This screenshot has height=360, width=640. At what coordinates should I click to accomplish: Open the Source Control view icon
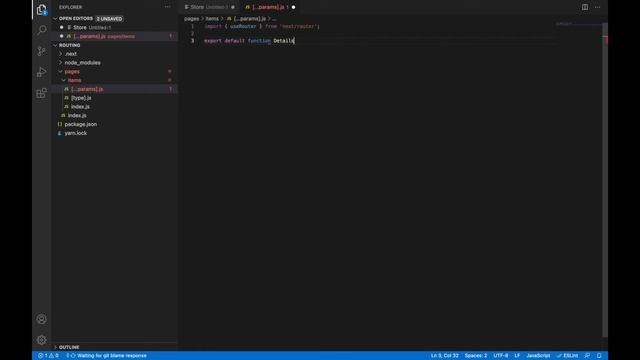pos(41,51)
